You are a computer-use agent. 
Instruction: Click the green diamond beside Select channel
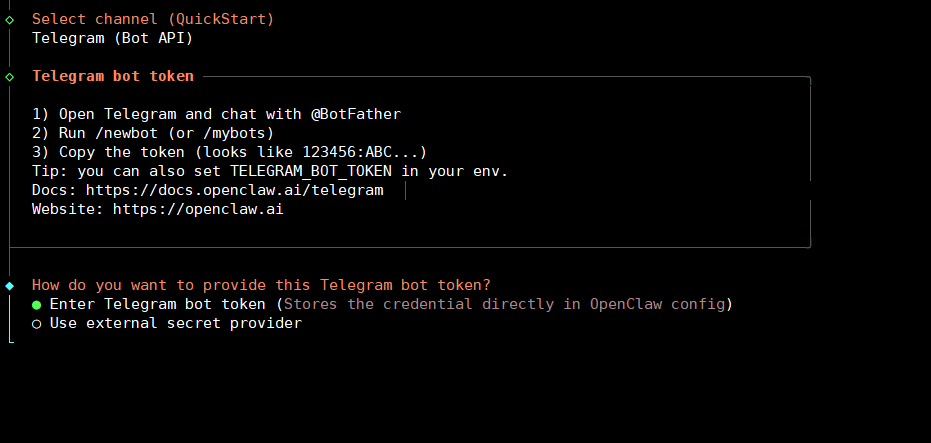click(x=9, y=19)
